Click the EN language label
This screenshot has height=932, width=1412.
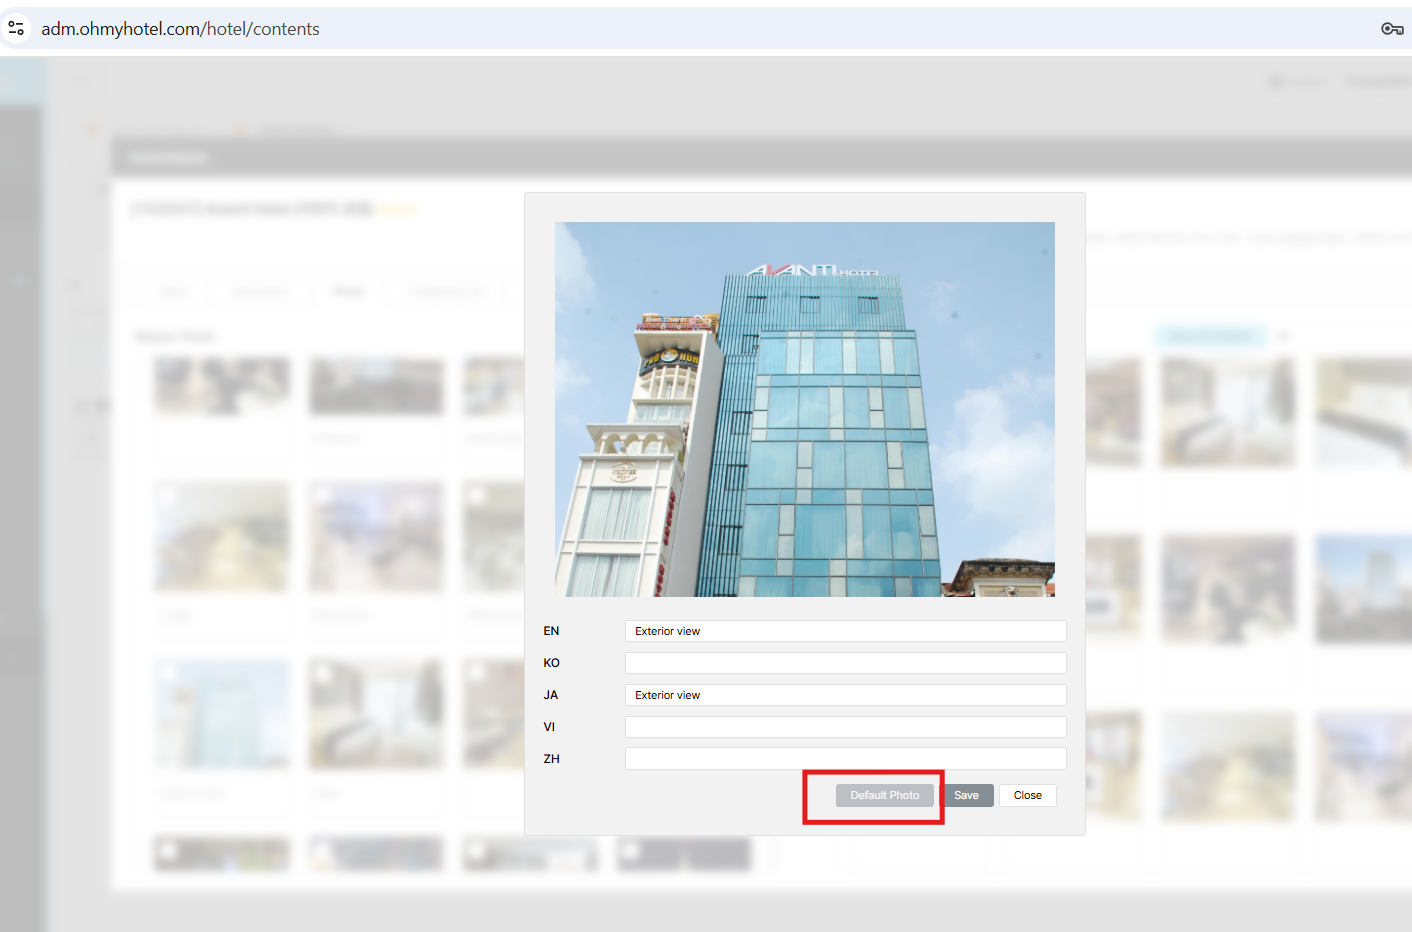pyautogui.click(x=551, y=631)
